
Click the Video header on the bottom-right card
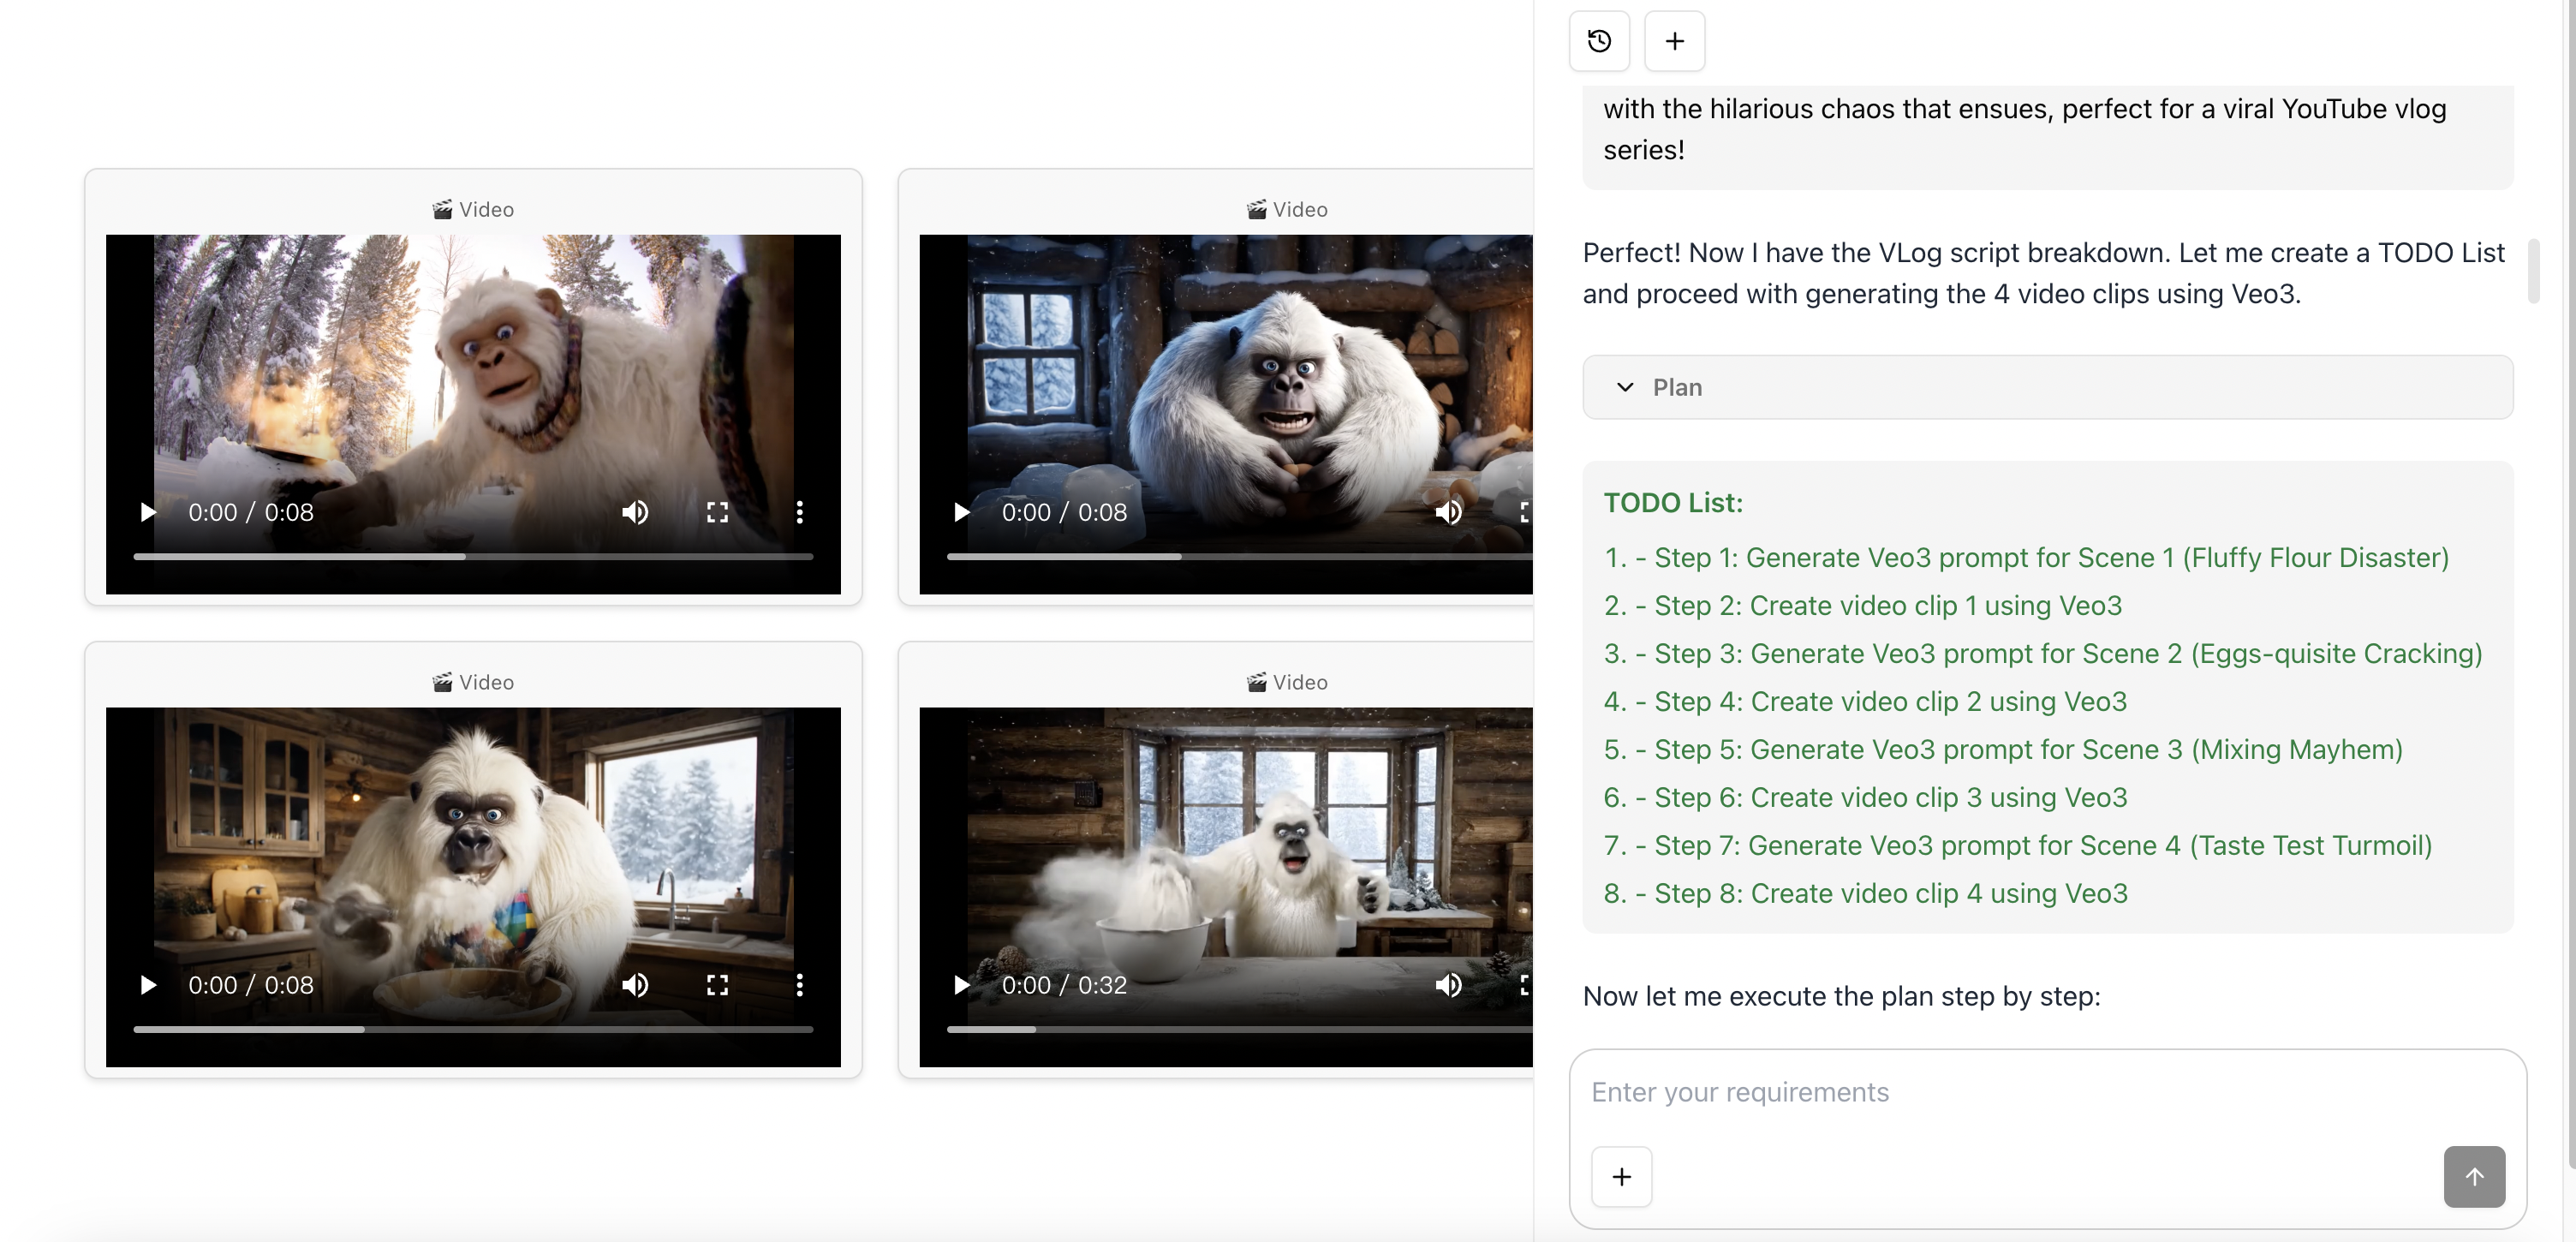coord(1288,682)
